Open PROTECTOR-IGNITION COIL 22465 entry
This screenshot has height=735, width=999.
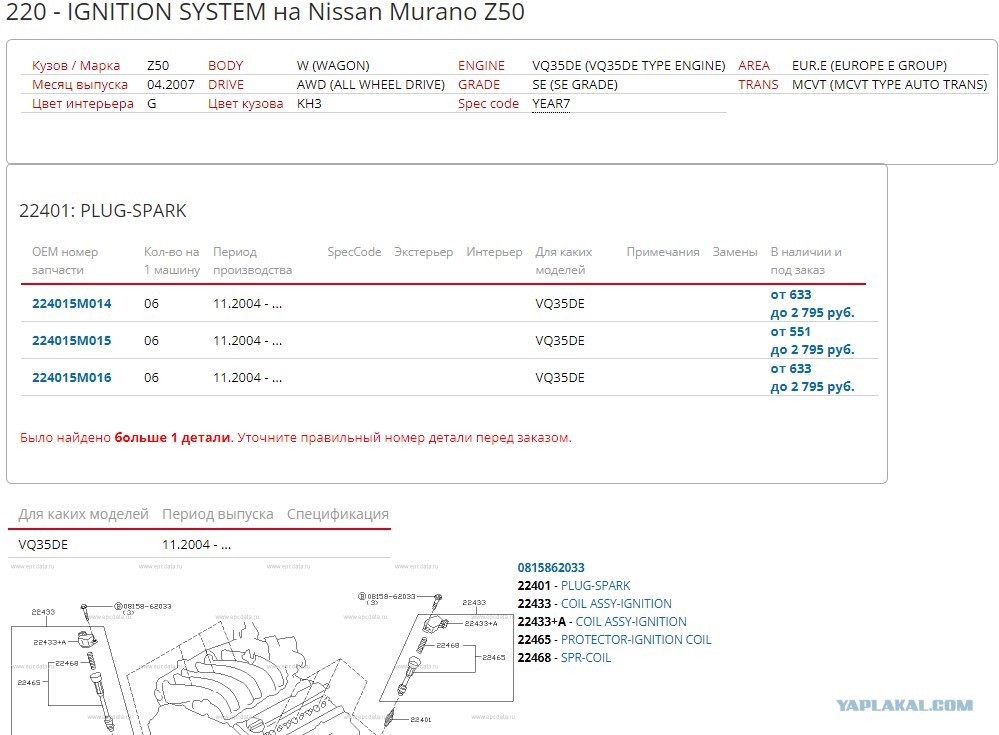pyautogui.click(x=614, y=639)
